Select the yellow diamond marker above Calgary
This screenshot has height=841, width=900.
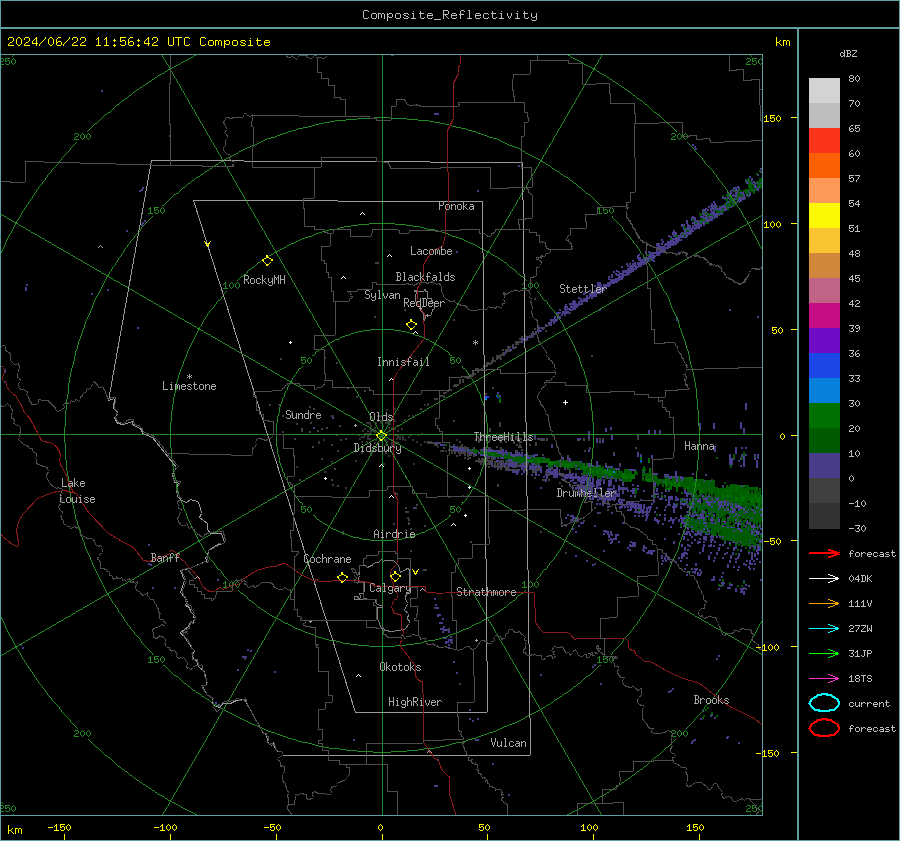pyautogui.click(x=395, y=576)
